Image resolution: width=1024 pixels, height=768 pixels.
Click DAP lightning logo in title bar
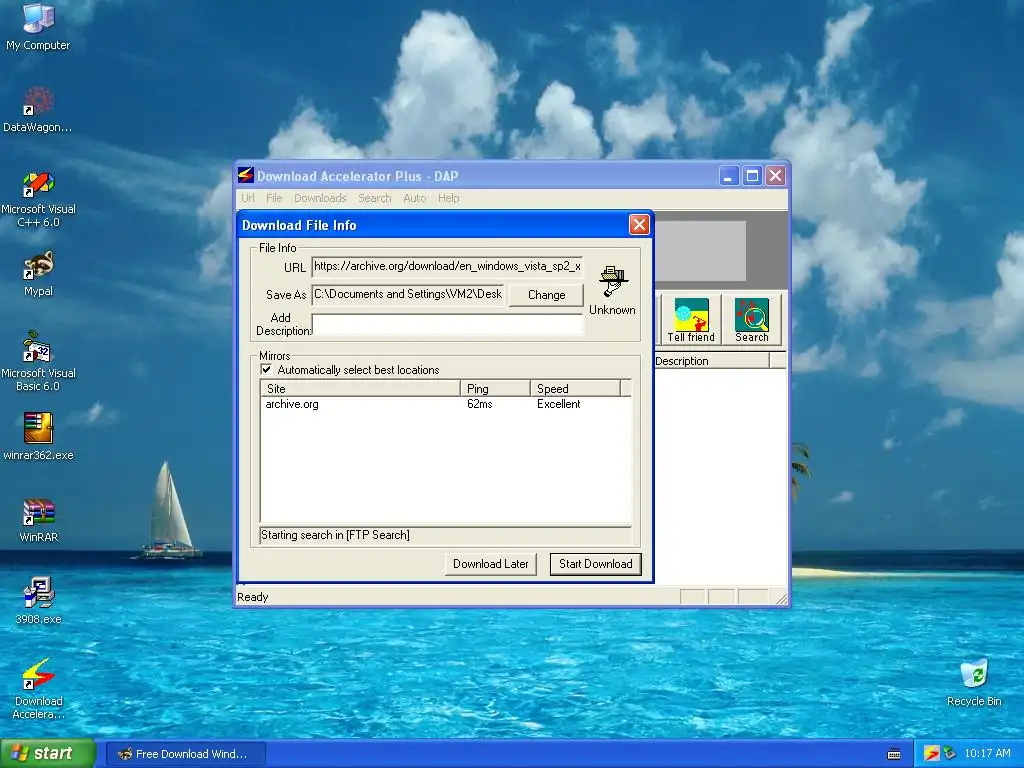click(x=246, y=175)
